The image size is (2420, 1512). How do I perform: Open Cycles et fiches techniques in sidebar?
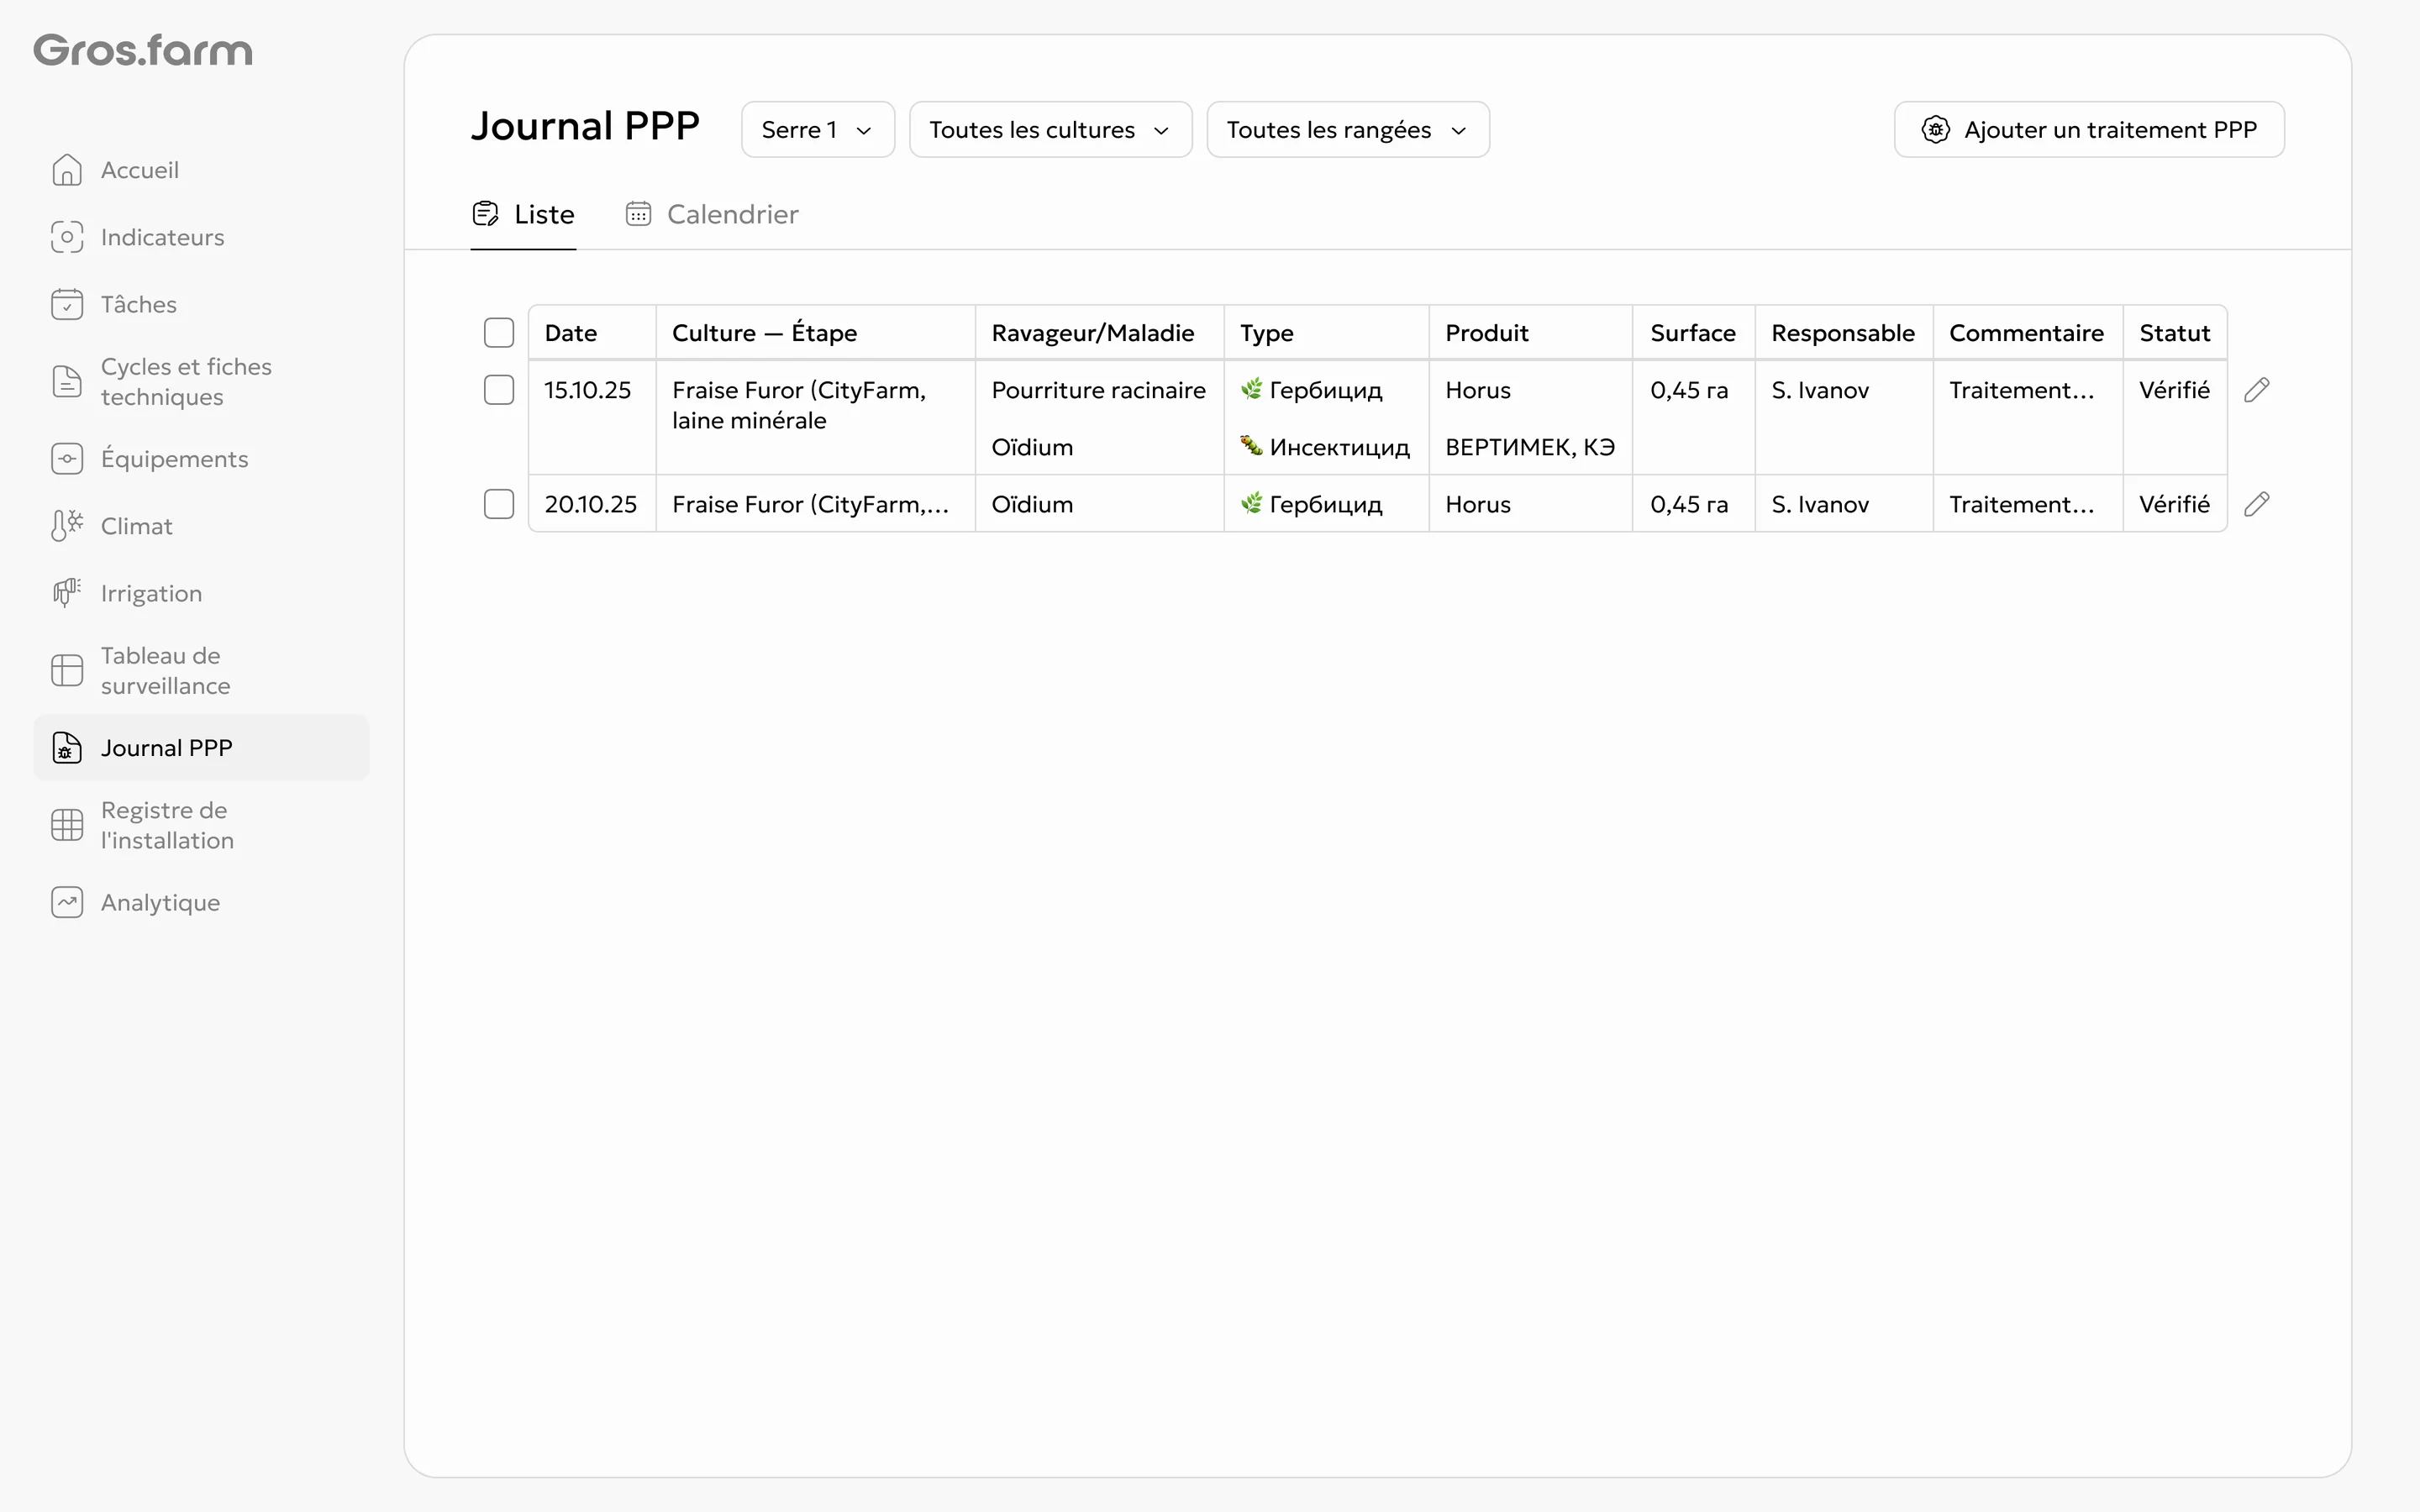(x=201, y=381)
